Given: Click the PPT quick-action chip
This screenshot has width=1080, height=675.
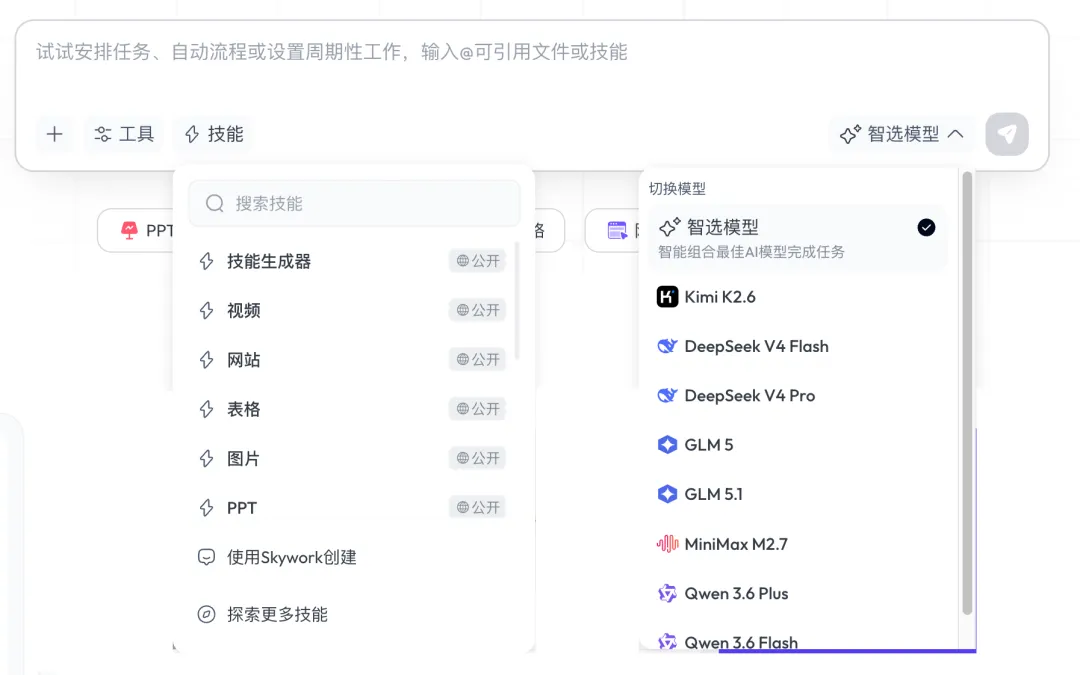Looking at the screenshot, I should pos(136,231).
